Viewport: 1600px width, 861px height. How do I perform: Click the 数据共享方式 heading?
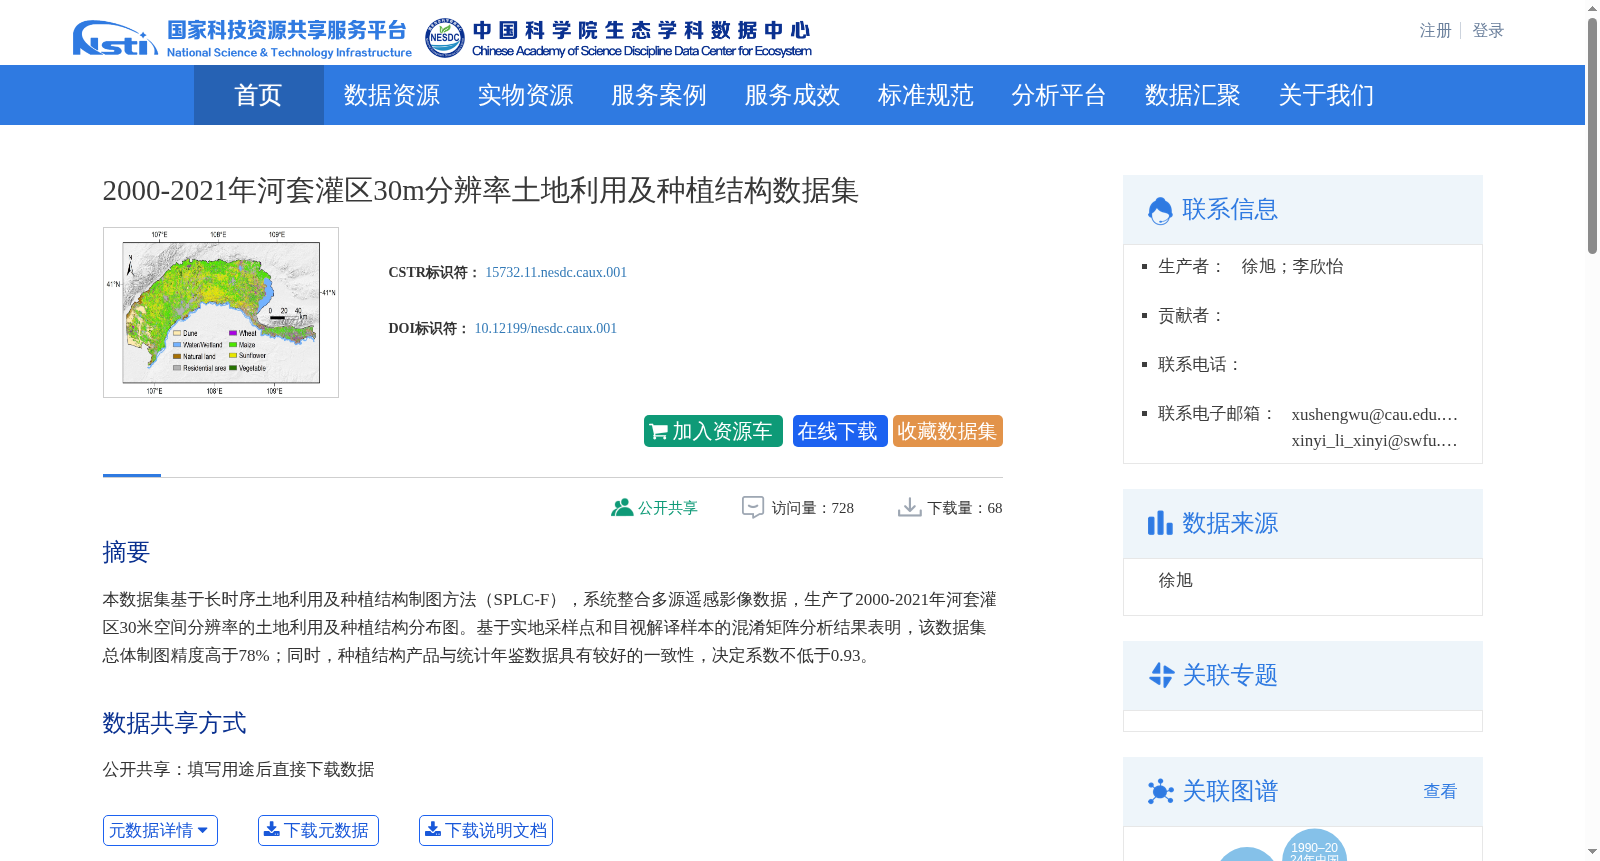coord(174,723)
